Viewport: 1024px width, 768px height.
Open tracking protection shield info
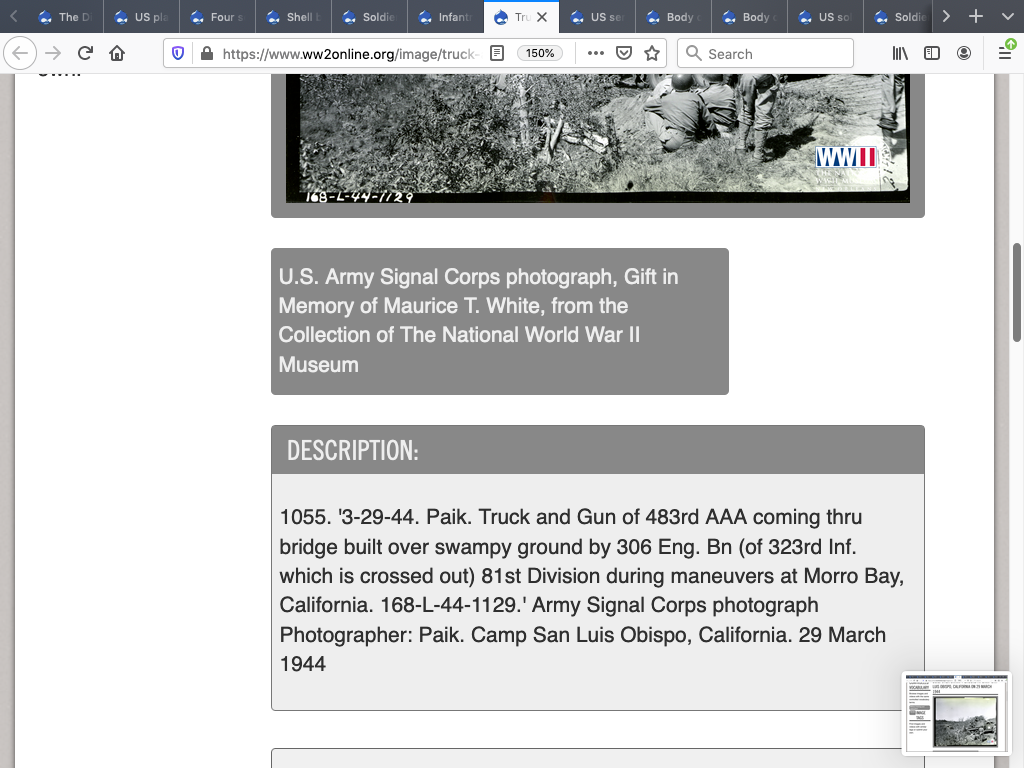[x=178, y=54]
